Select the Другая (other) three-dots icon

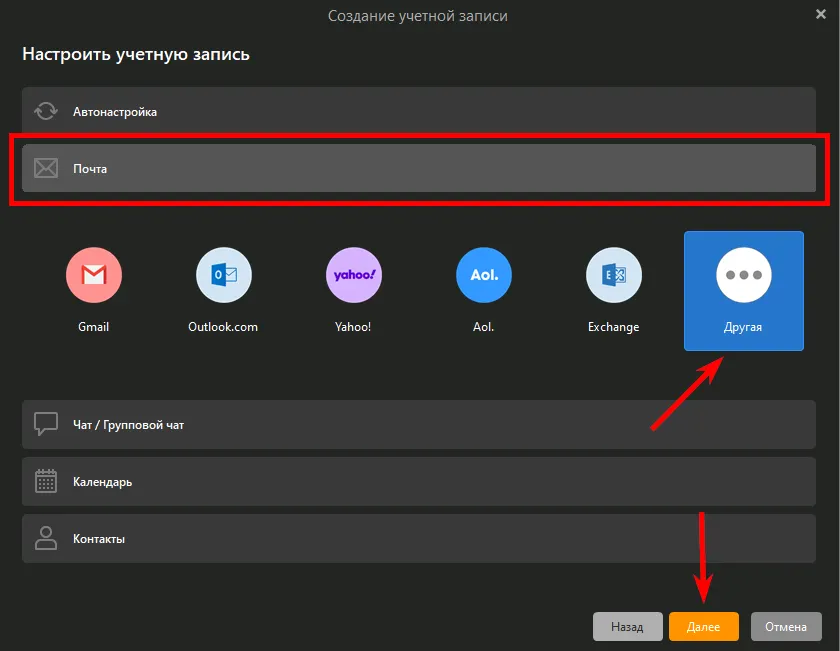(x=743, y=275)
